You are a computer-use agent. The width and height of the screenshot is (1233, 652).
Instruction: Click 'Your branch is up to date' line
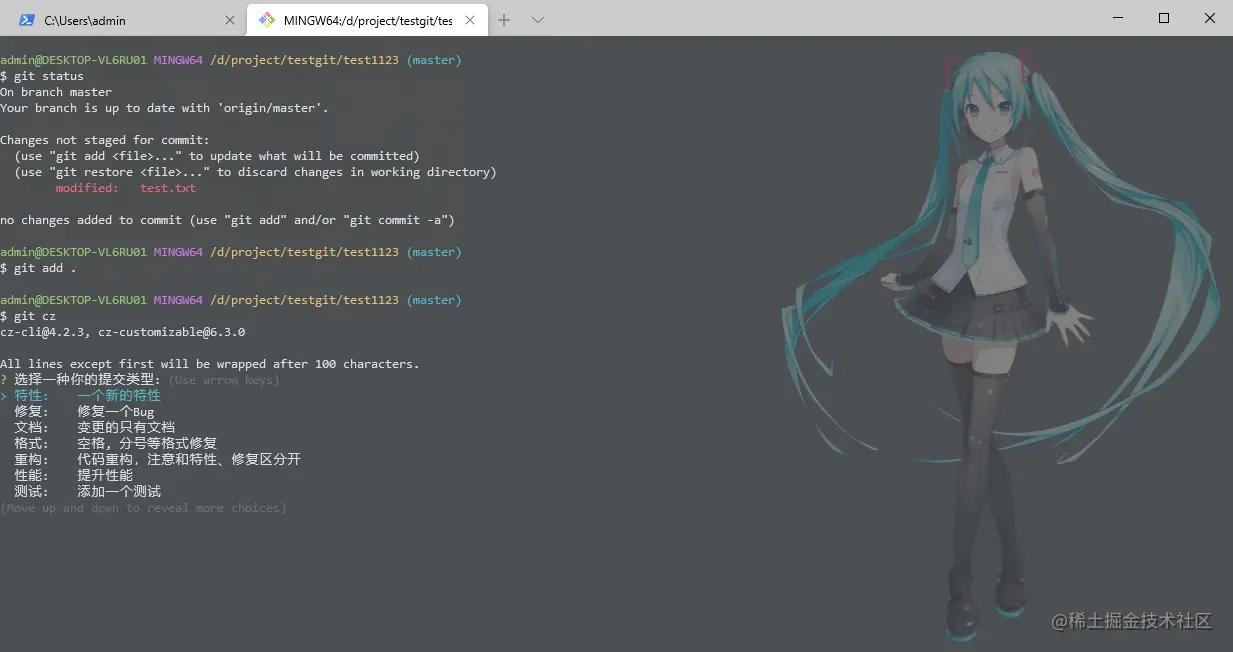pyautogui.click(x=164, y=108)
